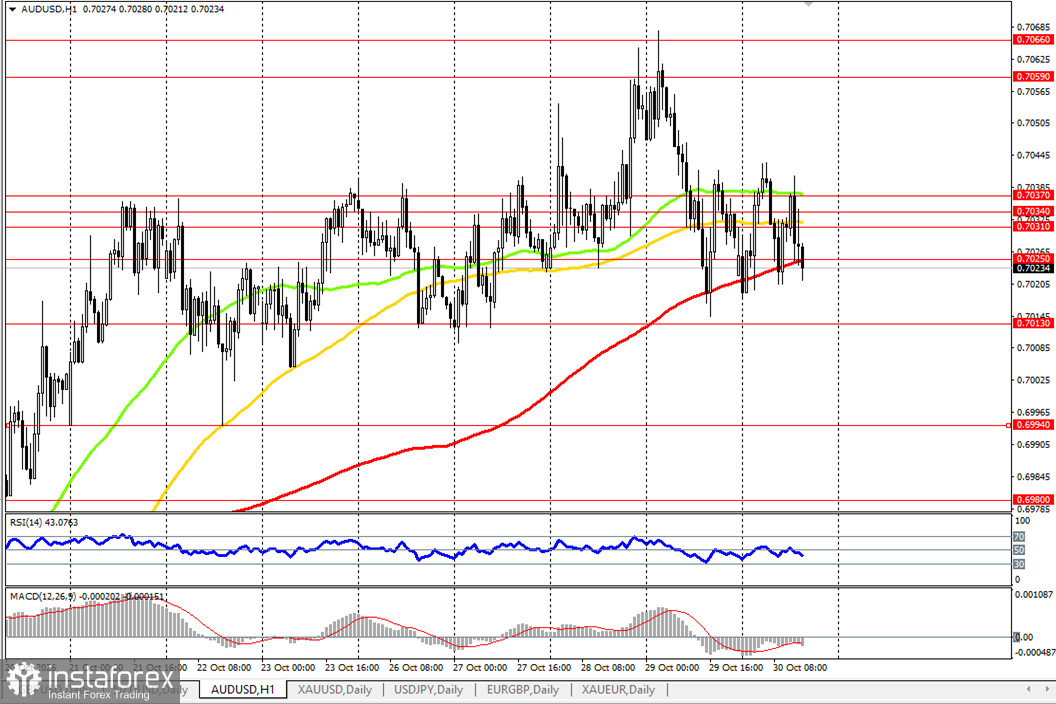Click the MACD scale value 0.001087

1034,595
